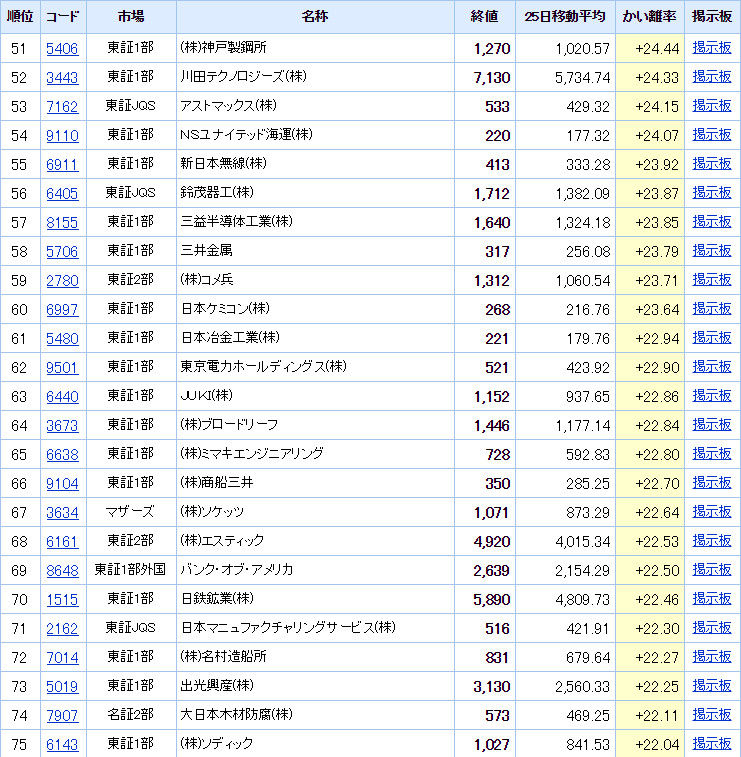The image size is (741, 757).
Task: Open stock code 6638 link
Action: (62, 455)
